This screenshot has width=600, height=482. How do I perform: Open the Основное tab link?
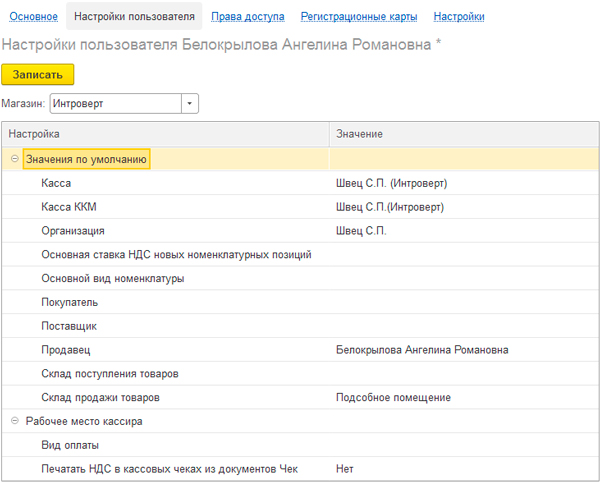coord(33,16)
